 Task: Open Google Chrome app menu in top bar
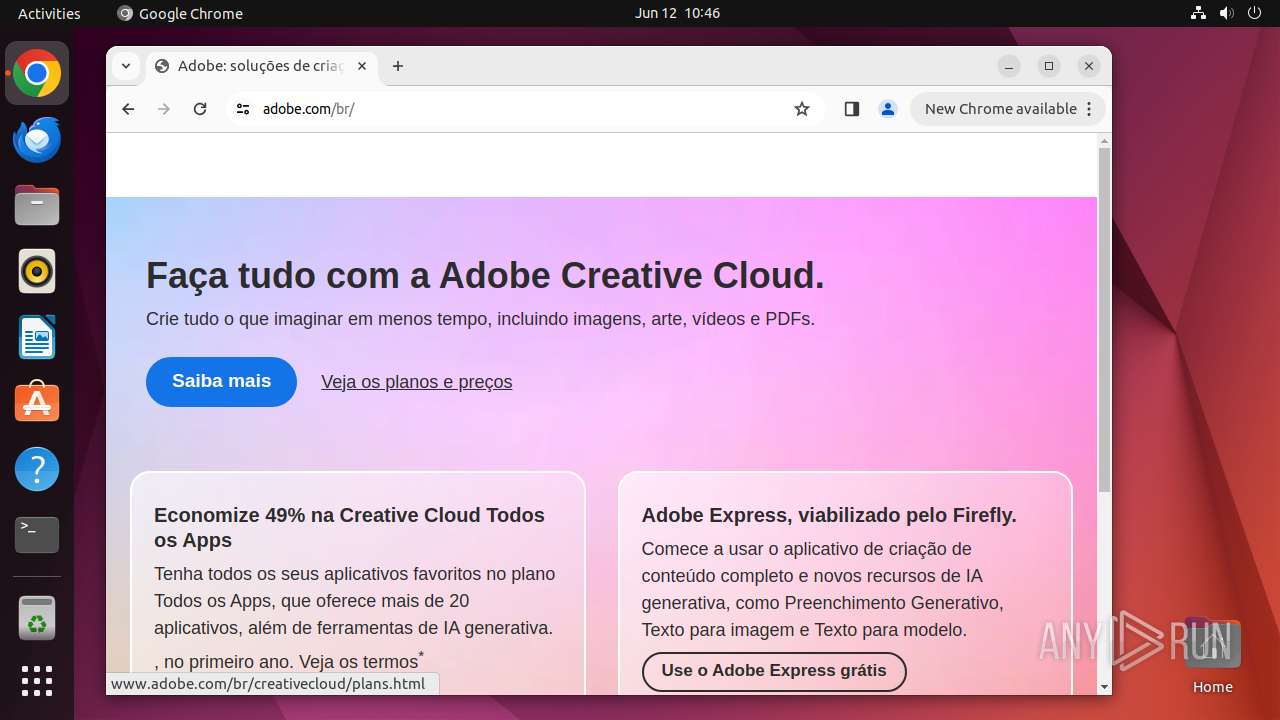click(180, 13)
